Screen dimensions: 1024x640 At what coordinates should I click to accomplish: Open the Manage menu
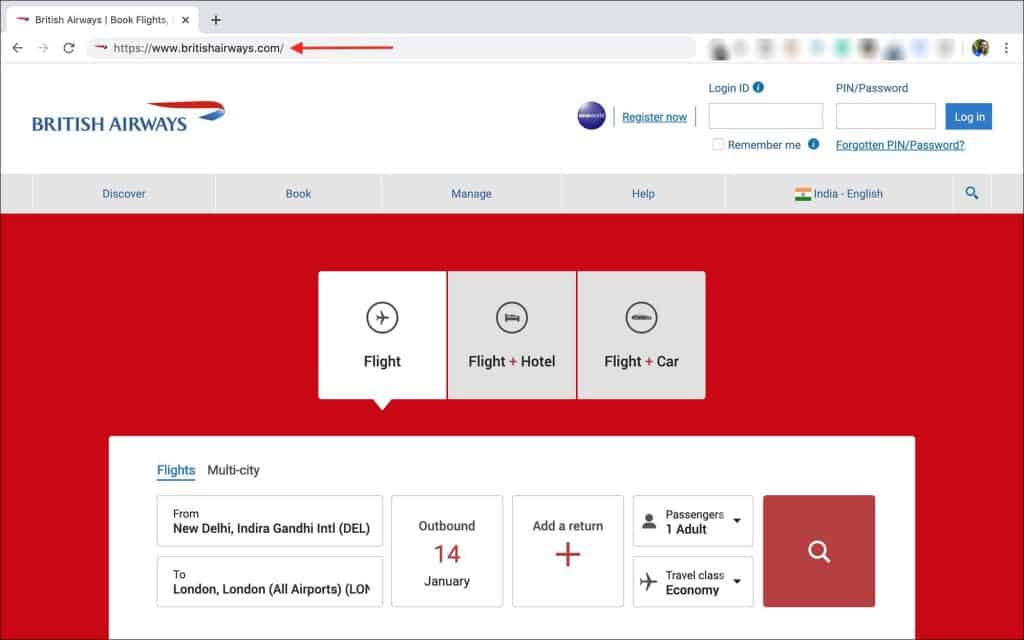[x=472, y=194]
